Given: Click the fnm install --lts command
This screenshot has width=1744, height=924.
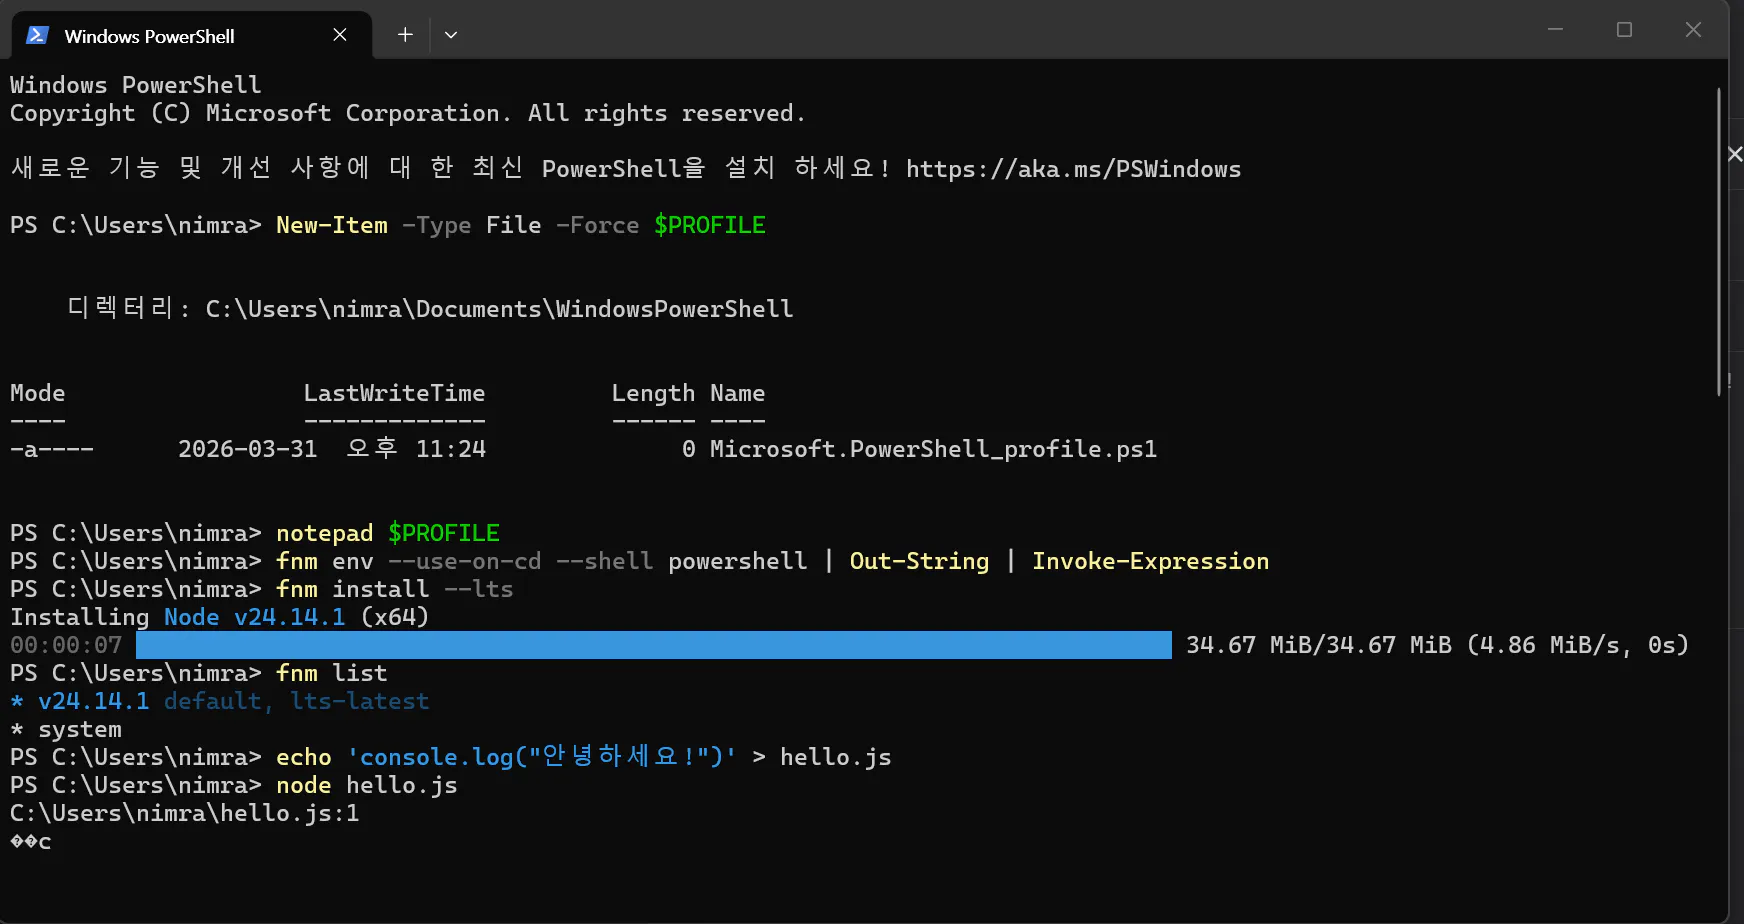Looking at the screenshot, I should click(x=393, y=589).
